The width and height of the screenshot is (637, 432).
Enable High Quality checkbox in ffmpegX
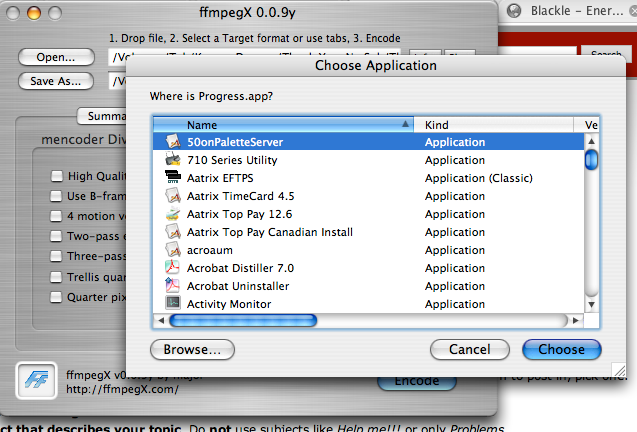click(56, 176)
